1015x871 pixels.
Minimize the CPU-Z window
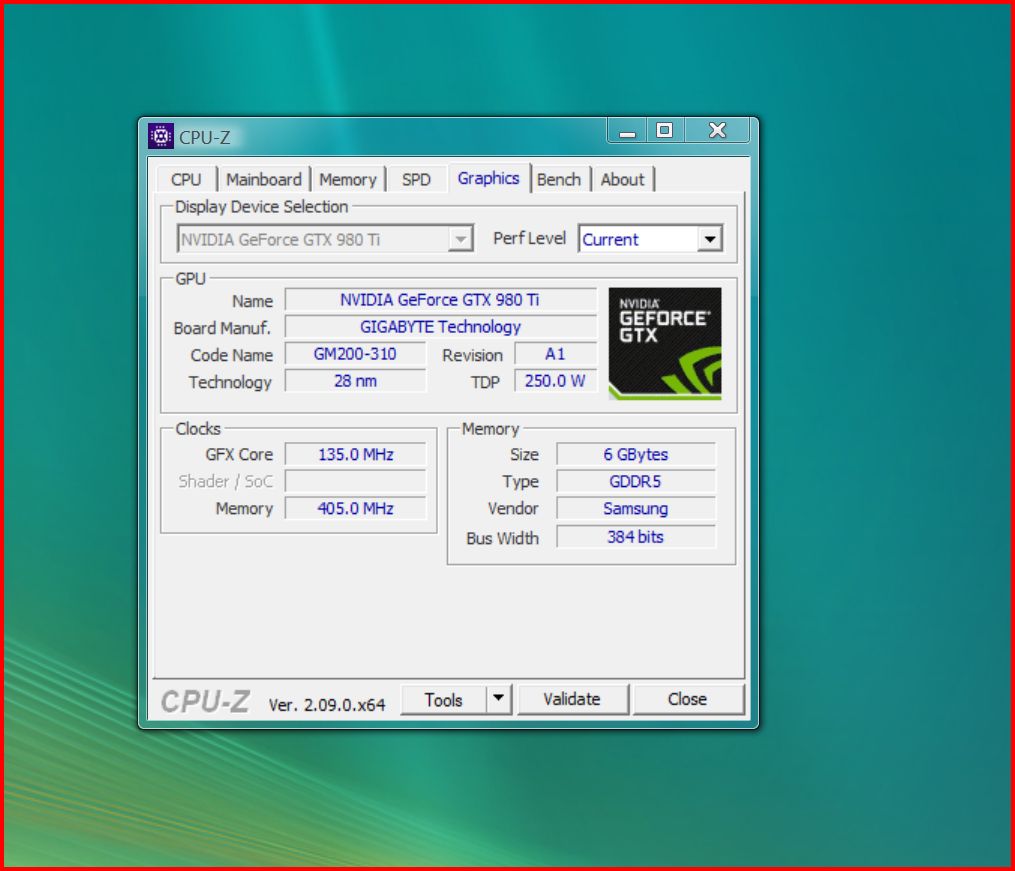click(x=627, y=131)
